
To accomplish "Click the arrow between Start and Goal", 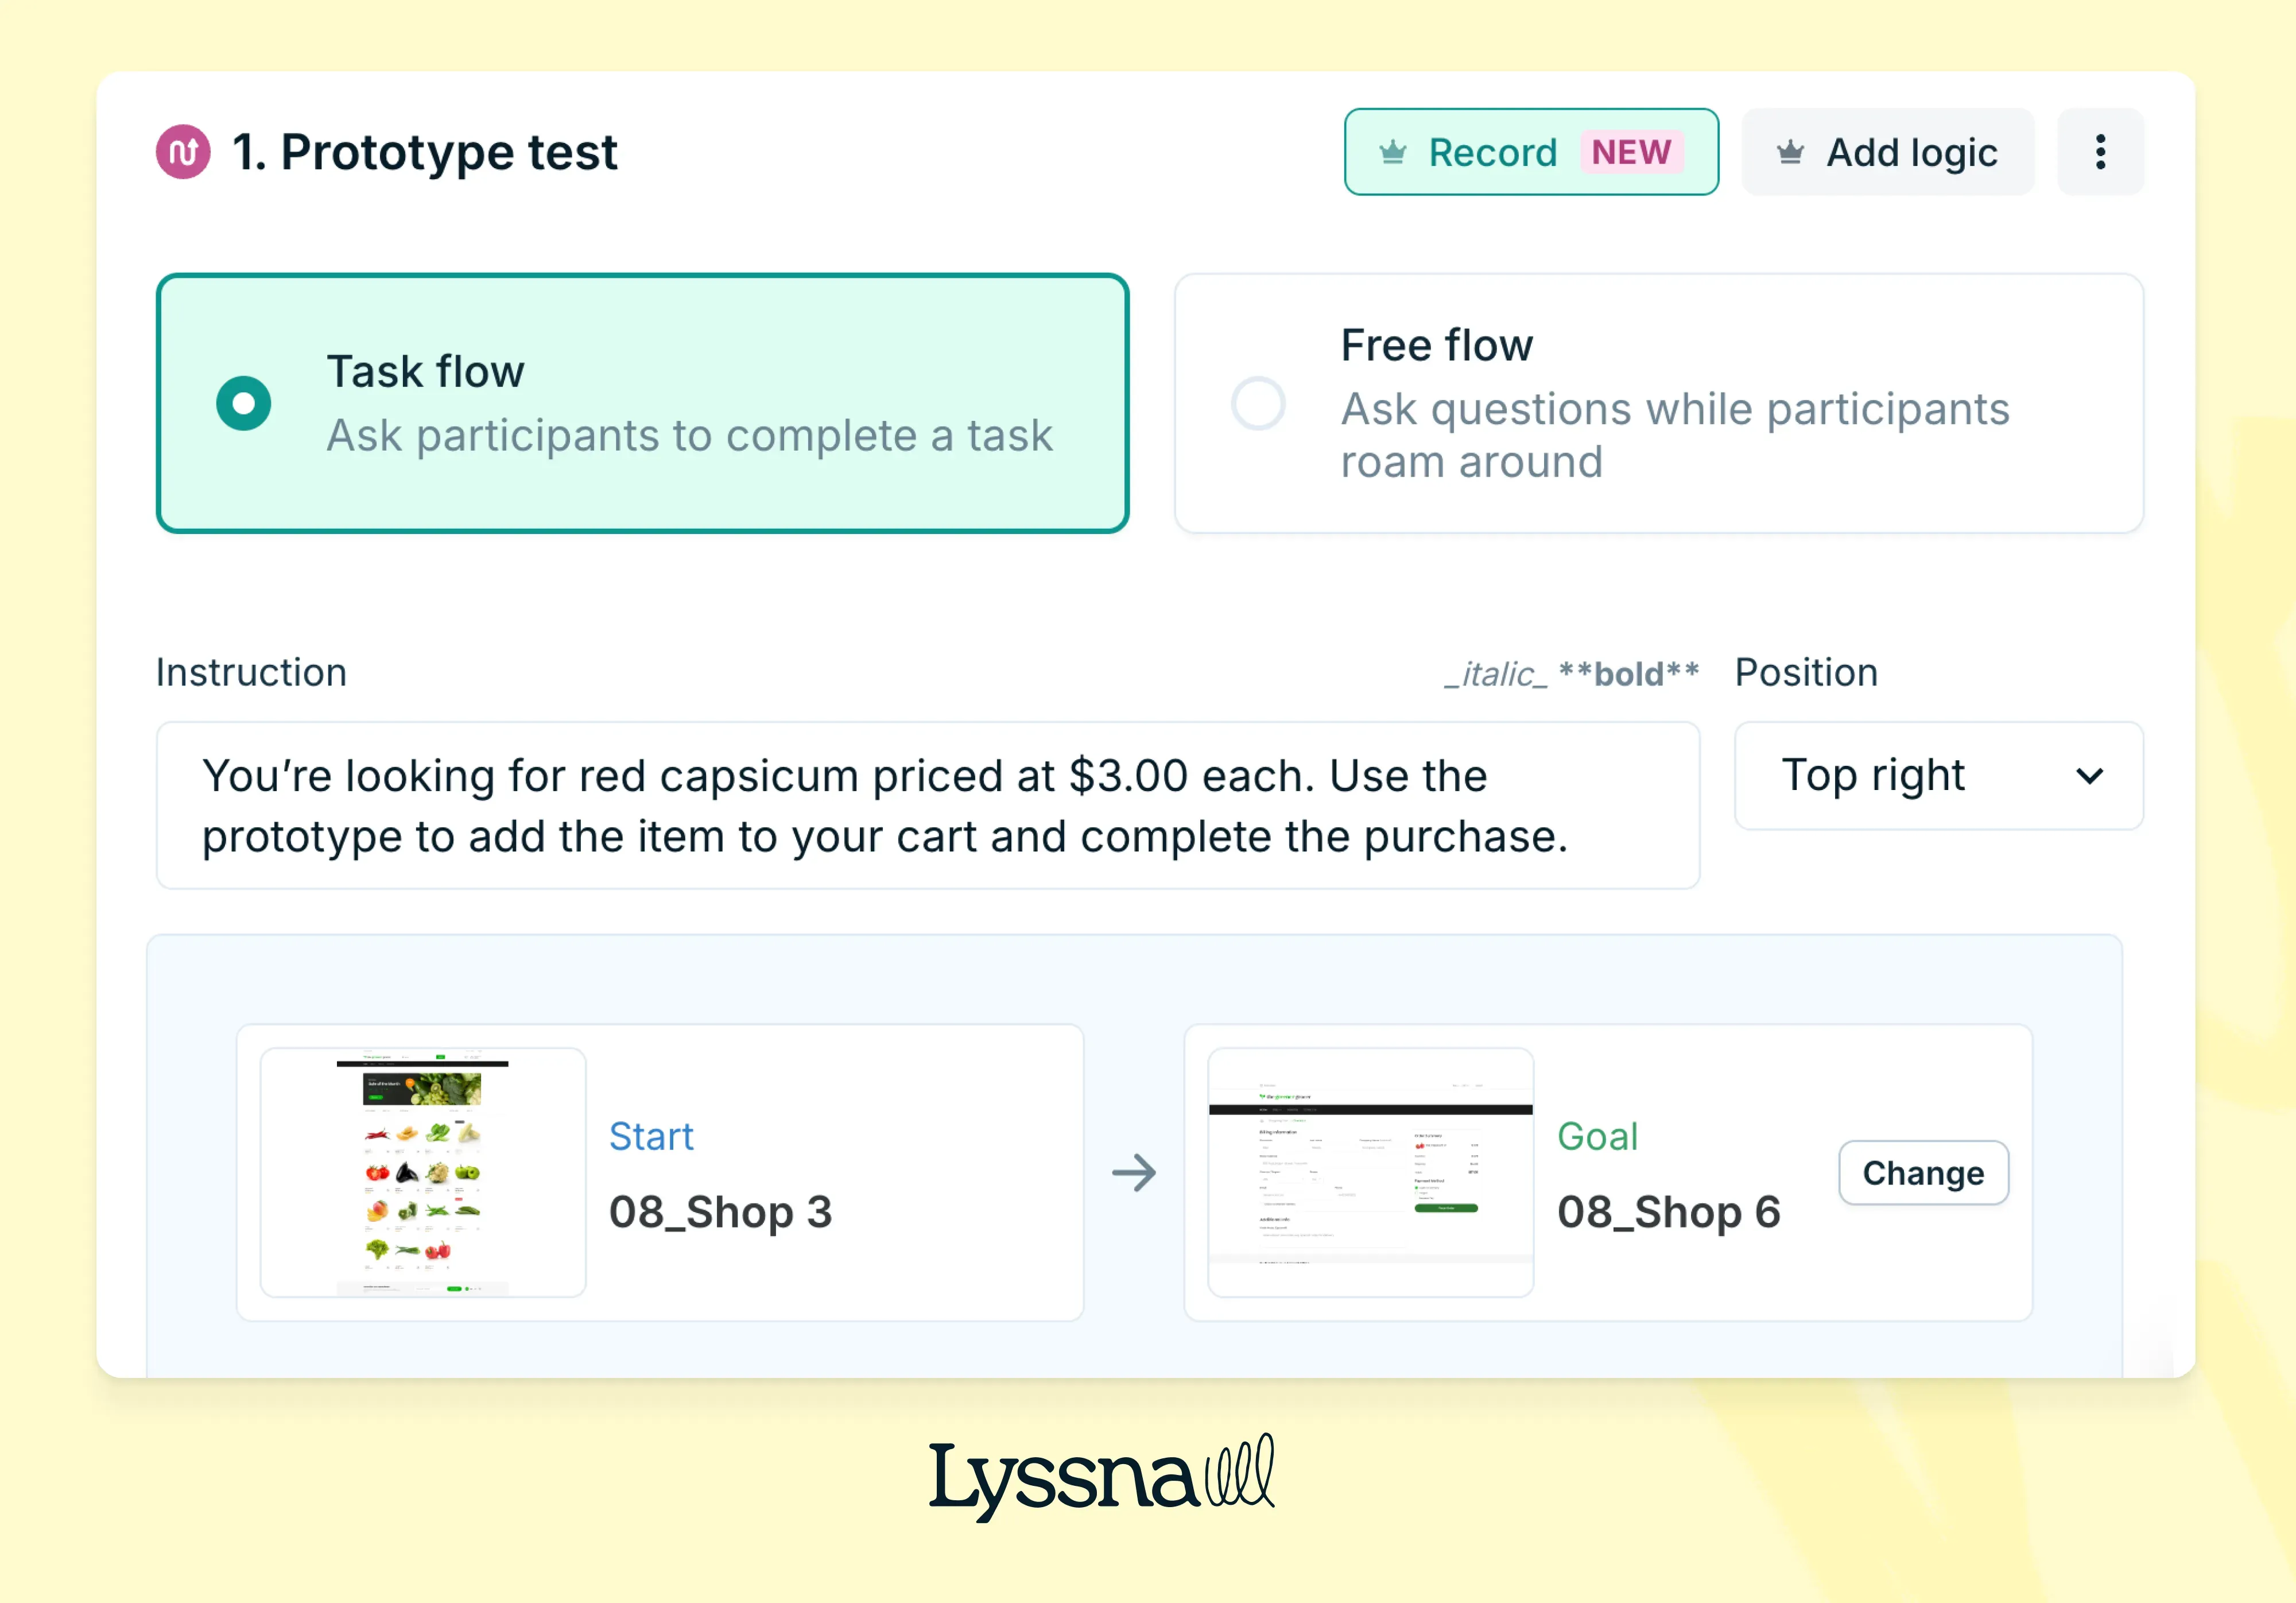I will coord(1135,1172).
